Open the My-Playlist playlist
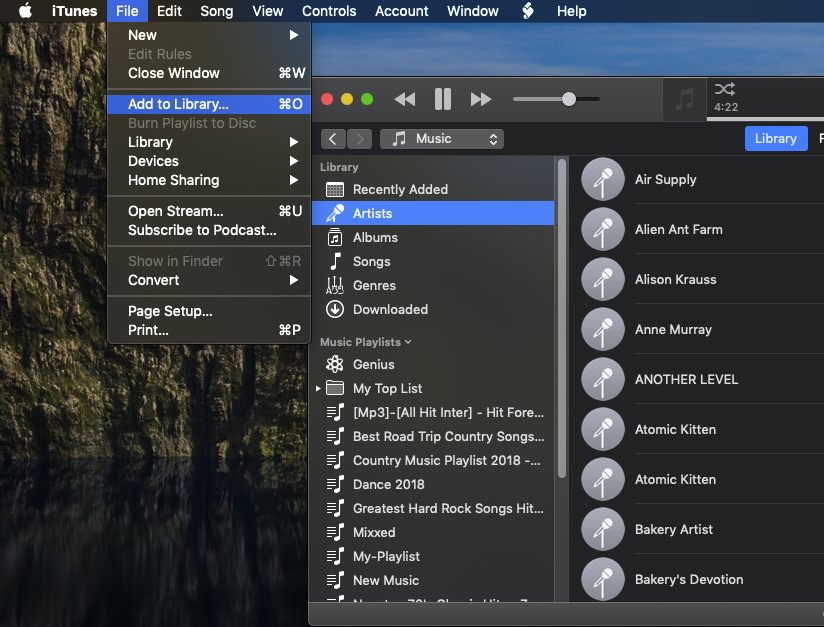The height and width of the screenshot is (627, 824). tap(433, 557)
